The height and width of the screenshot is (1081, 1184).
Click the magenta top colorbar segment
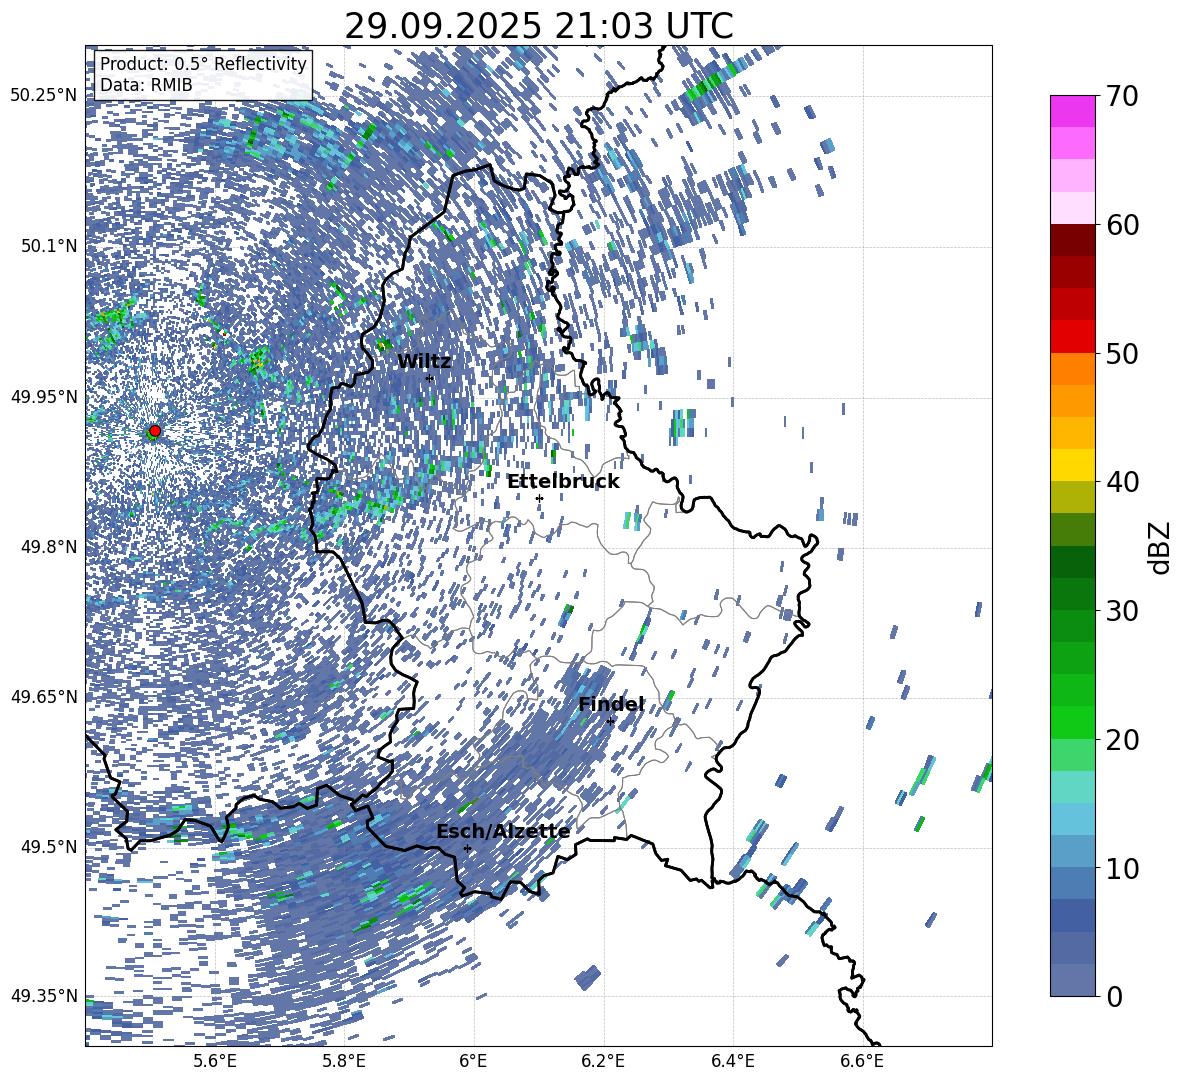click(1073, 112)
